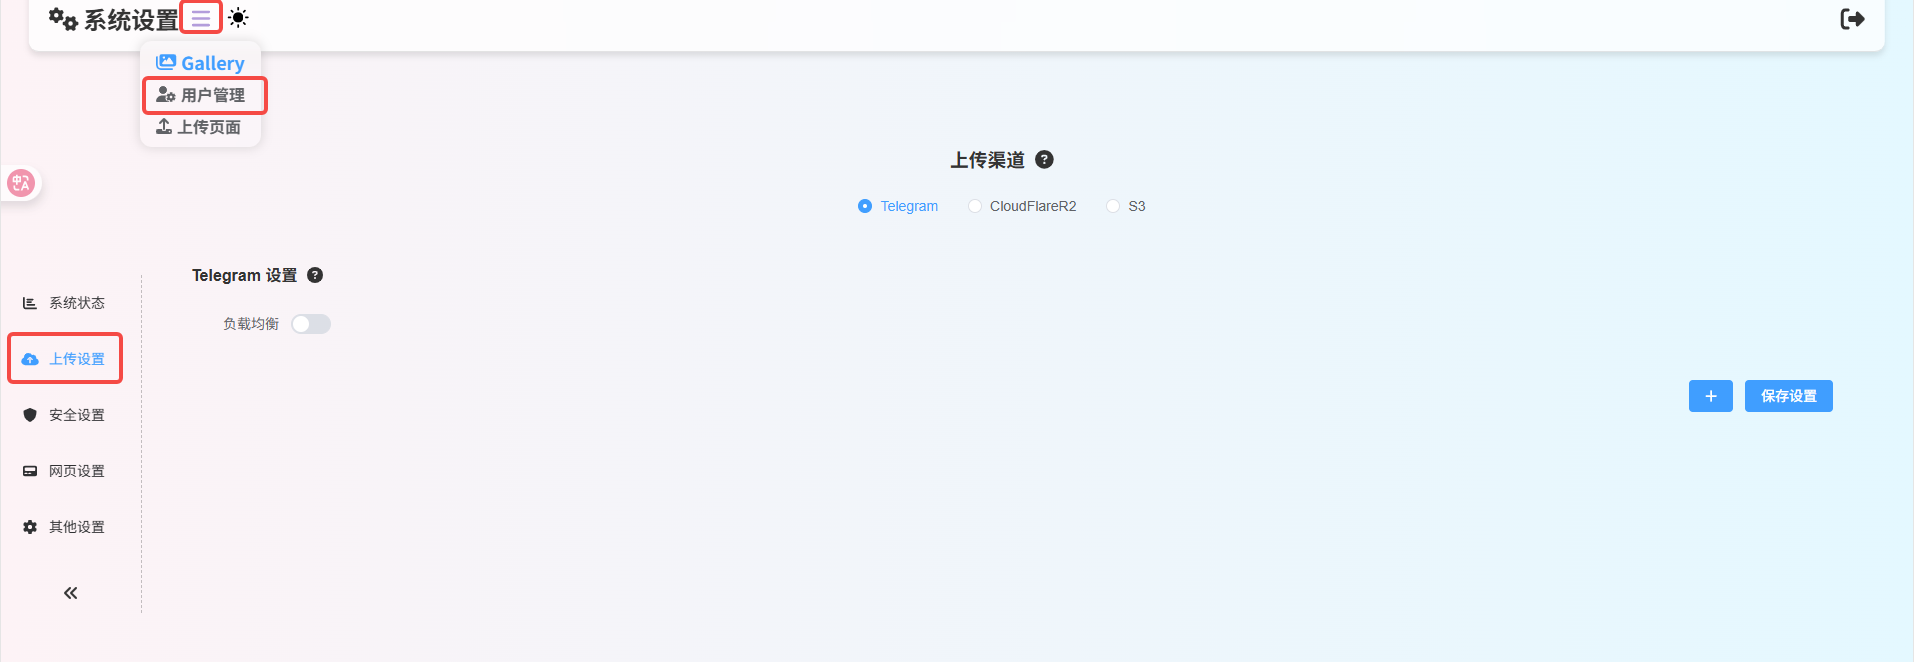Open 网页设置 in the sidebar
This screenshot has height=662, width=1914.
click(64, 471)
